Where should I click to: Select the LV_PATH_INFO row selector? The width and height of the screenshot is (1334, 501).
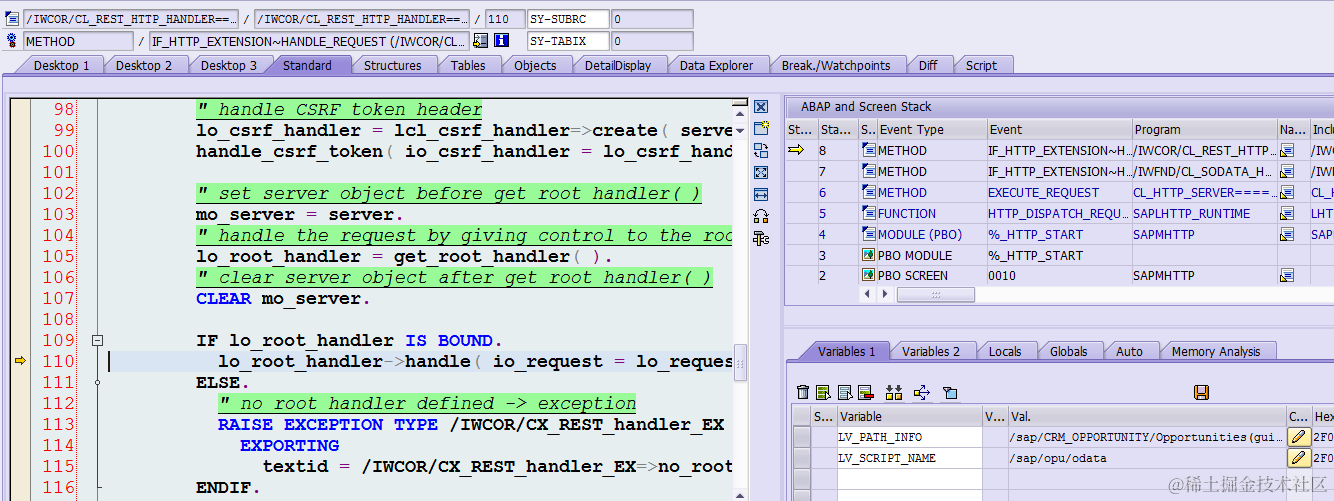click(801, 437)
